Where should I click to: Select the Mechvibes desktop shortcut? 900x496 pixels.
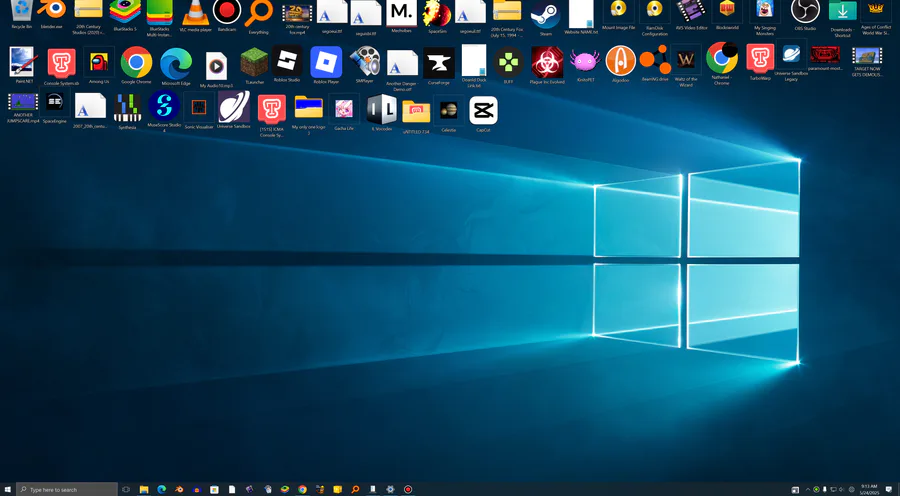click(x=401, y=14)
